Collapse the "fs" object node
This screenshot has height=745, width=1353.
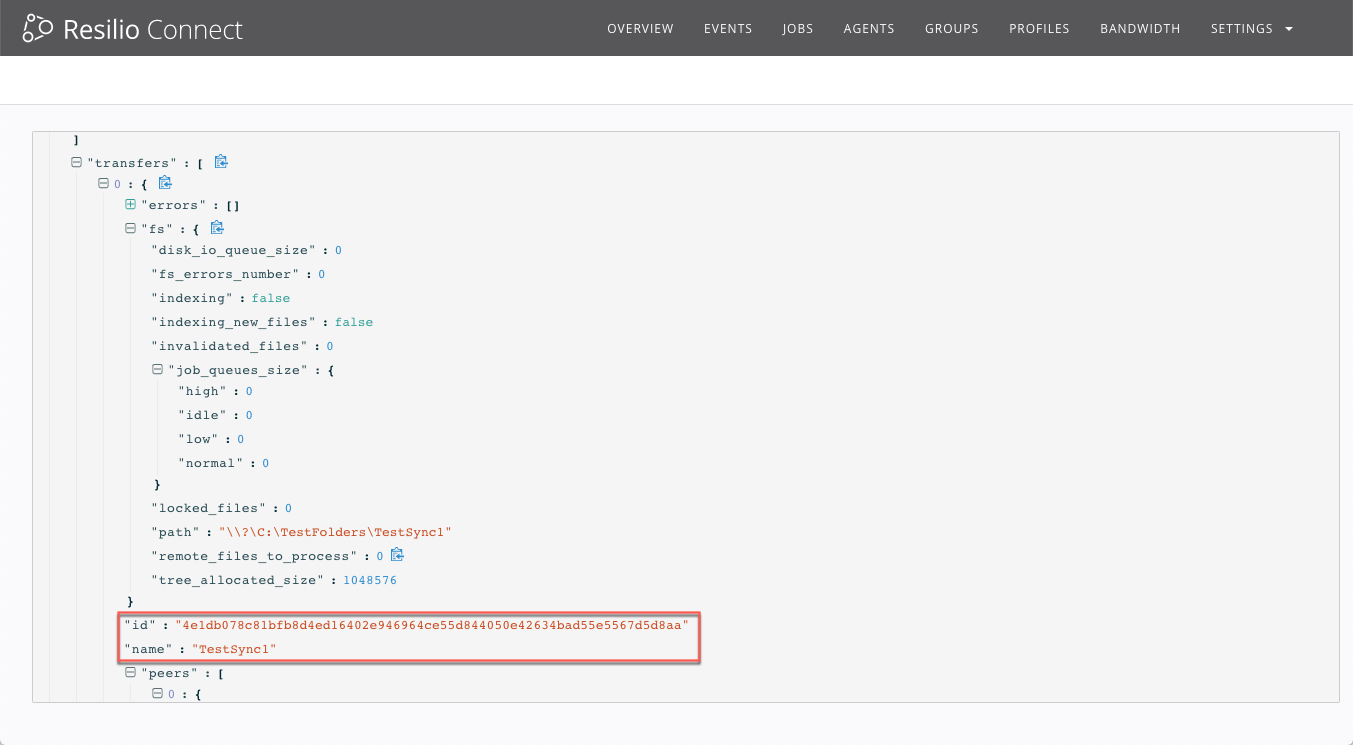coord(130,229)
